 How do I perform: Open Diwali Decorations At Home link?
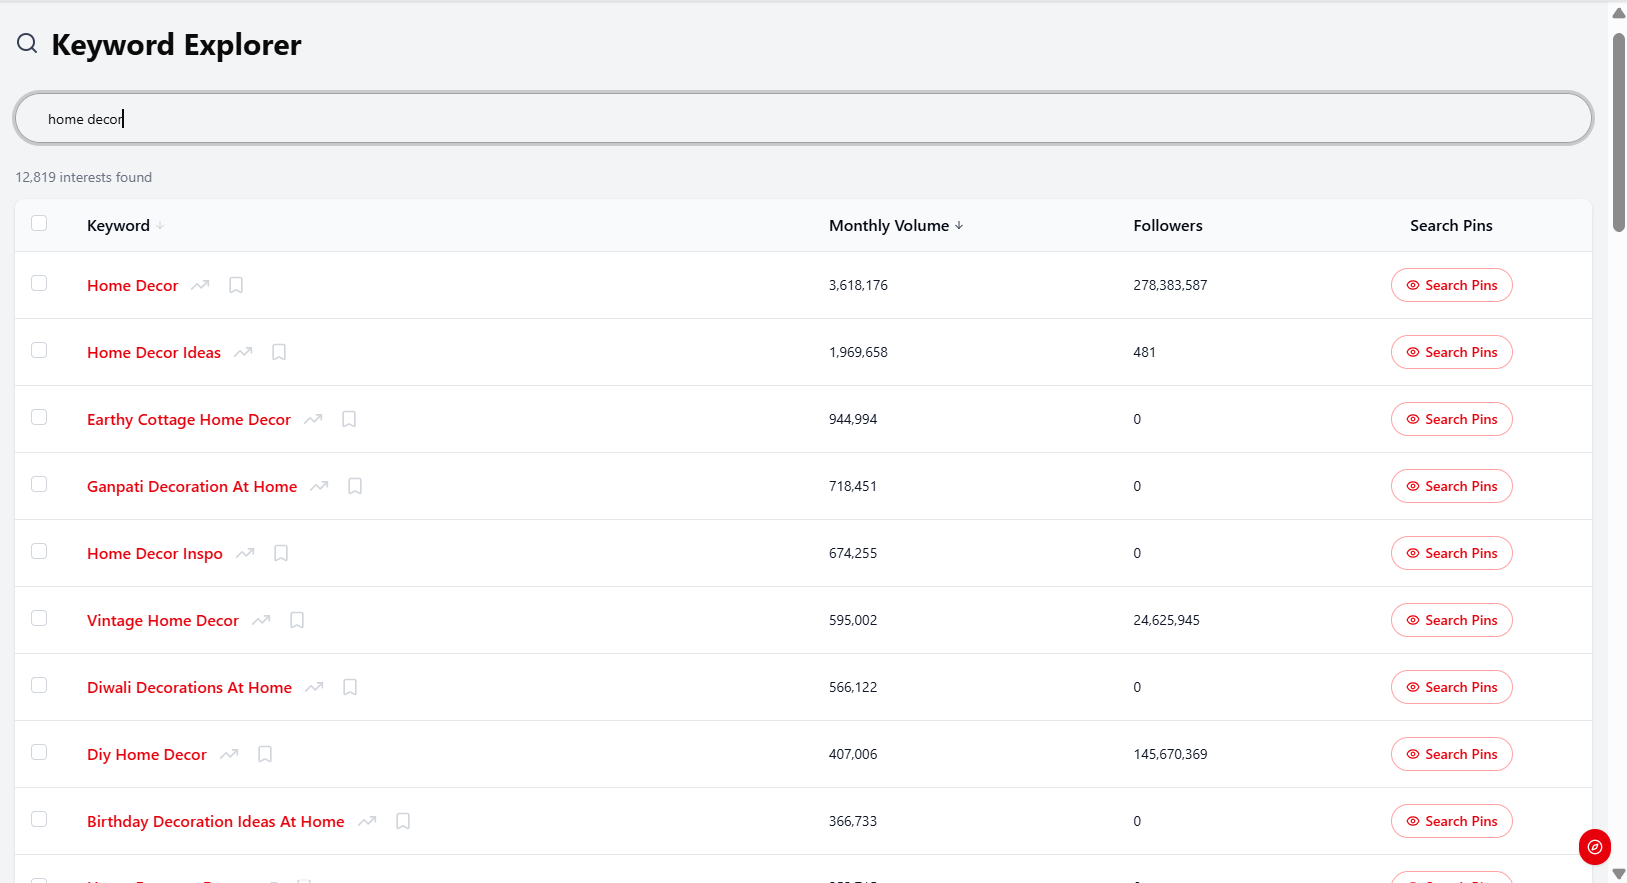pyautogui.click(x=189, y=688)
